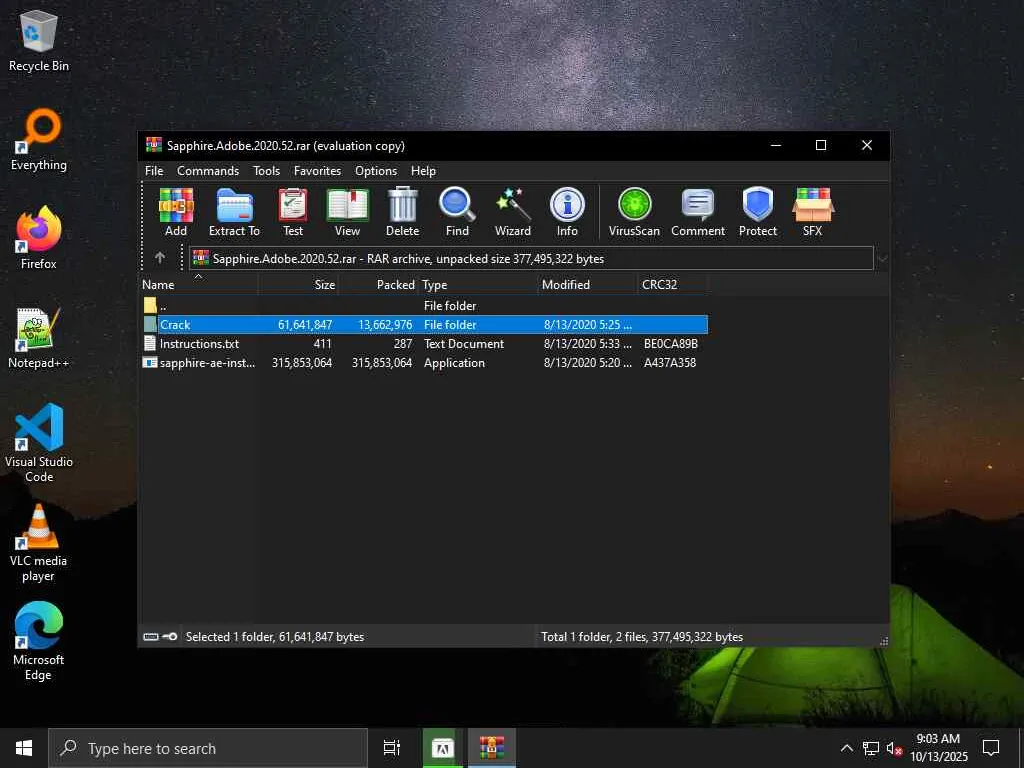Open the Recycle Bin desktop icon

(39, 40)
